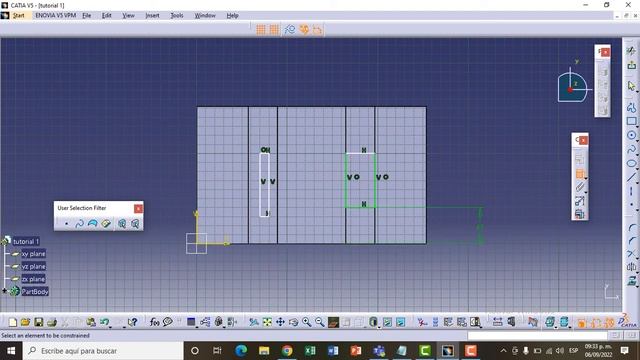The width and height of the screenshot is (640, 360).
Task: Toggle Dimensional Constraints in Sketch tools
Action: coord(317,29)
